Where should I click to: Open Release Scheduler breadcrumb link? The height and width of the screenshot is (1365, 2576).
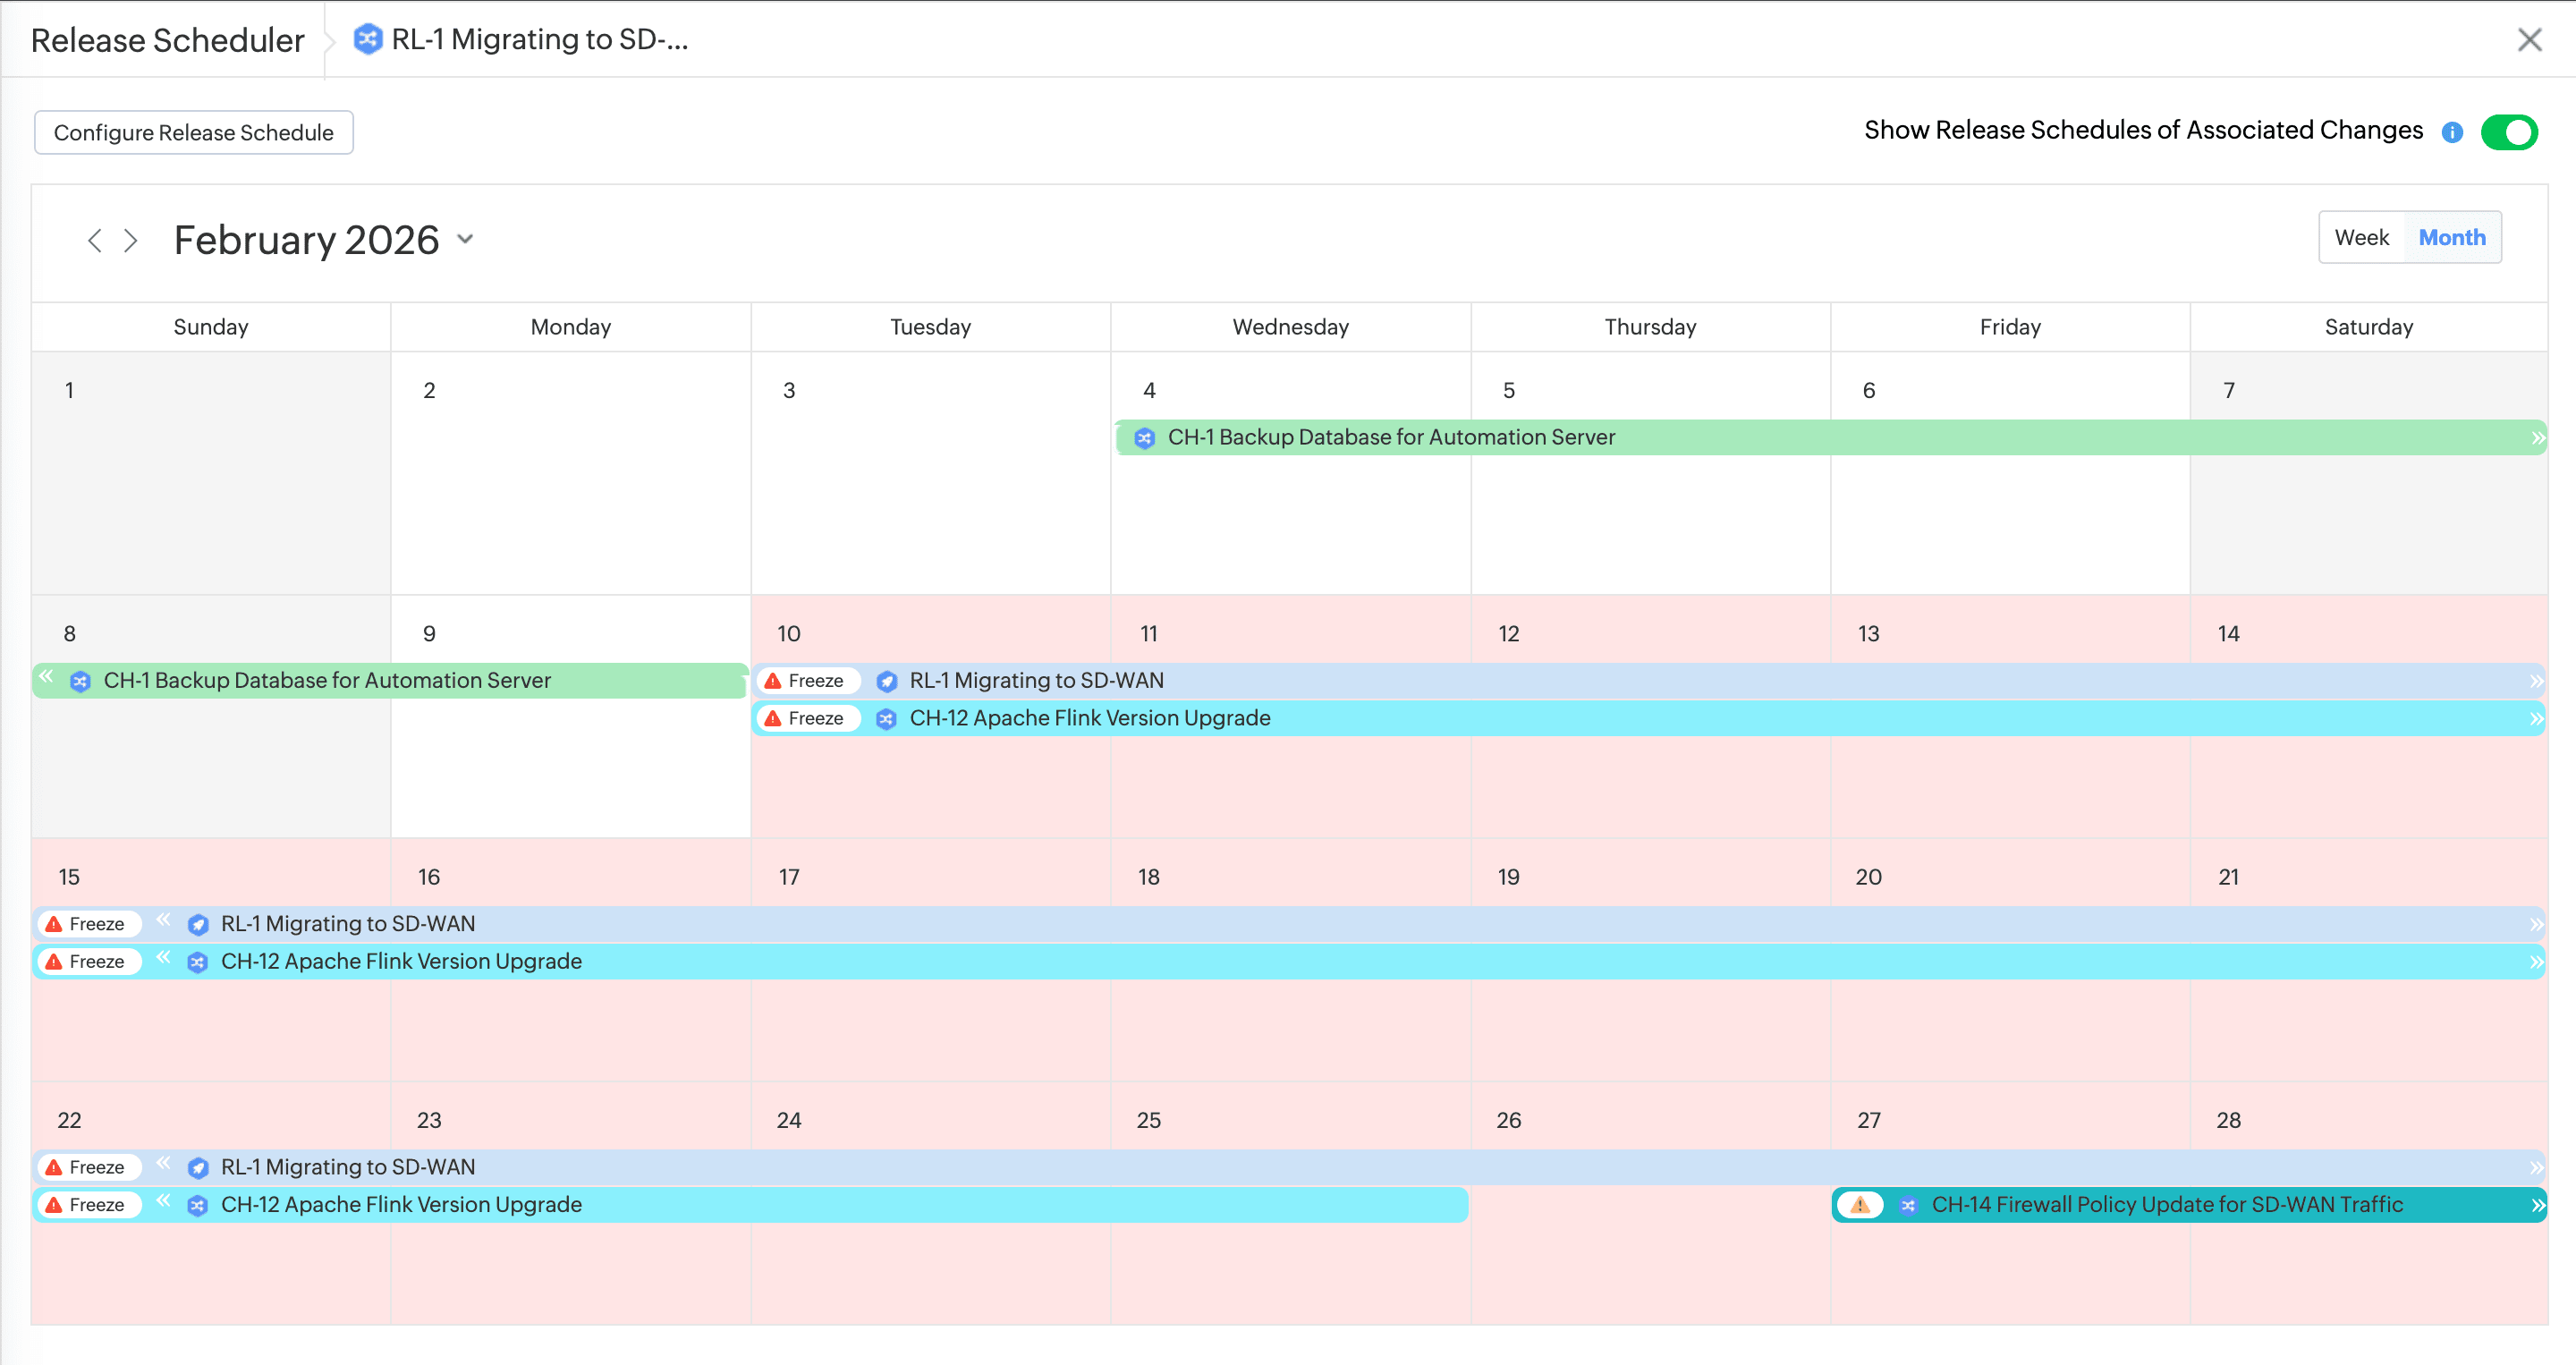[167, 40]
